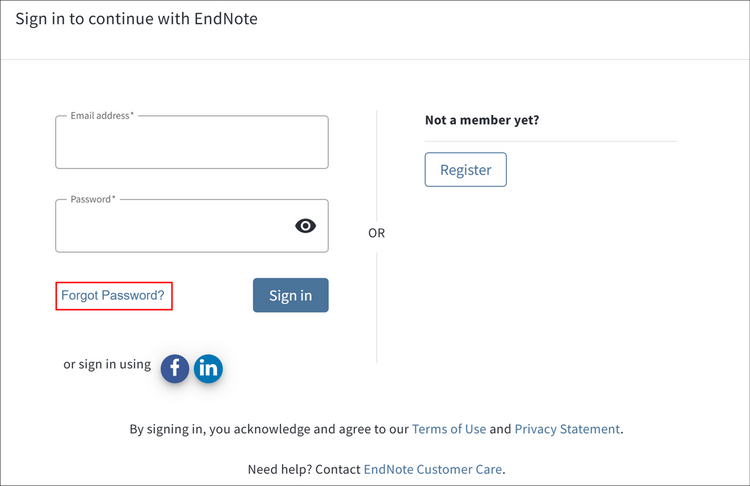Open the Terms of Use link
The width and height of the screenshot is (750, 486).
(449, 429)
